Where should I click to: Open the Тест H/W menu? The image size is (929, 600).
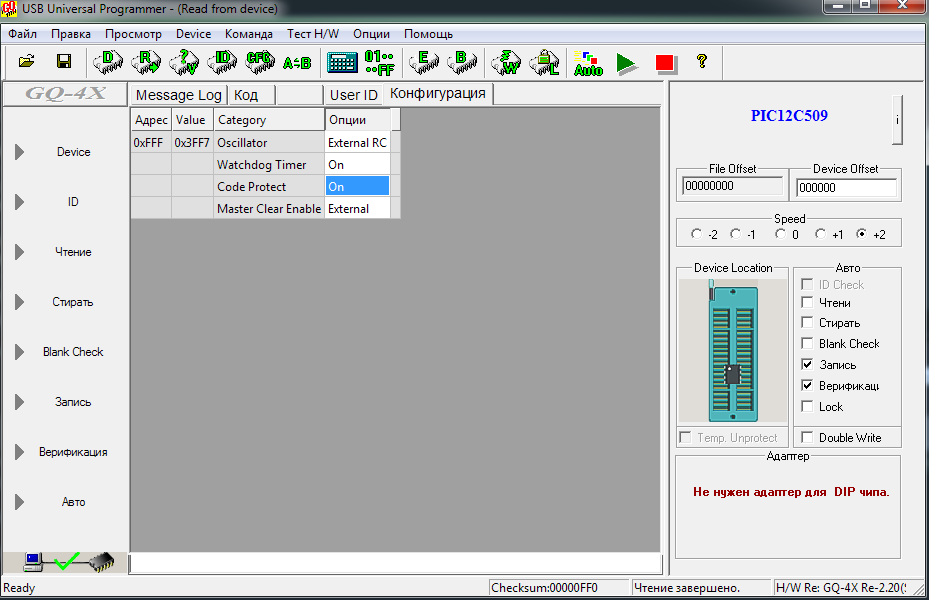coord(313,34)
